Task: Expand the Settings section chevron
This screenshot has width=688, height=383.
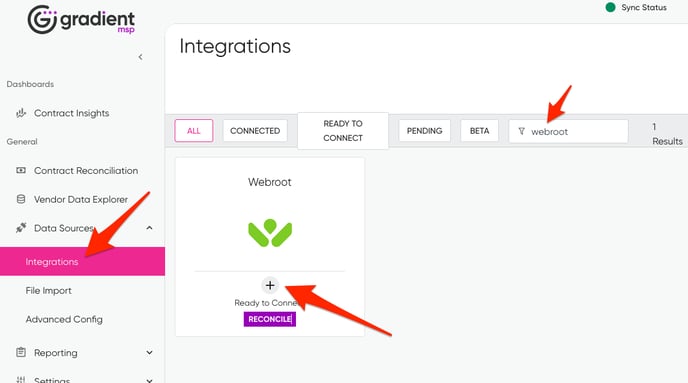Action: click(149, 380)
